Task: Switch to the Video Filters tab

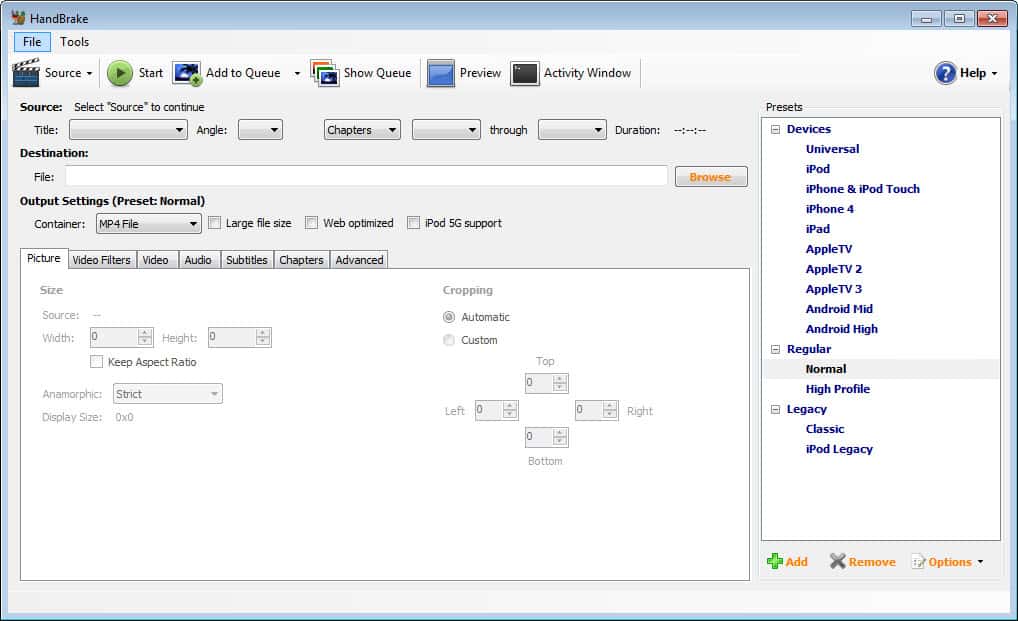Action: point(101,260)
